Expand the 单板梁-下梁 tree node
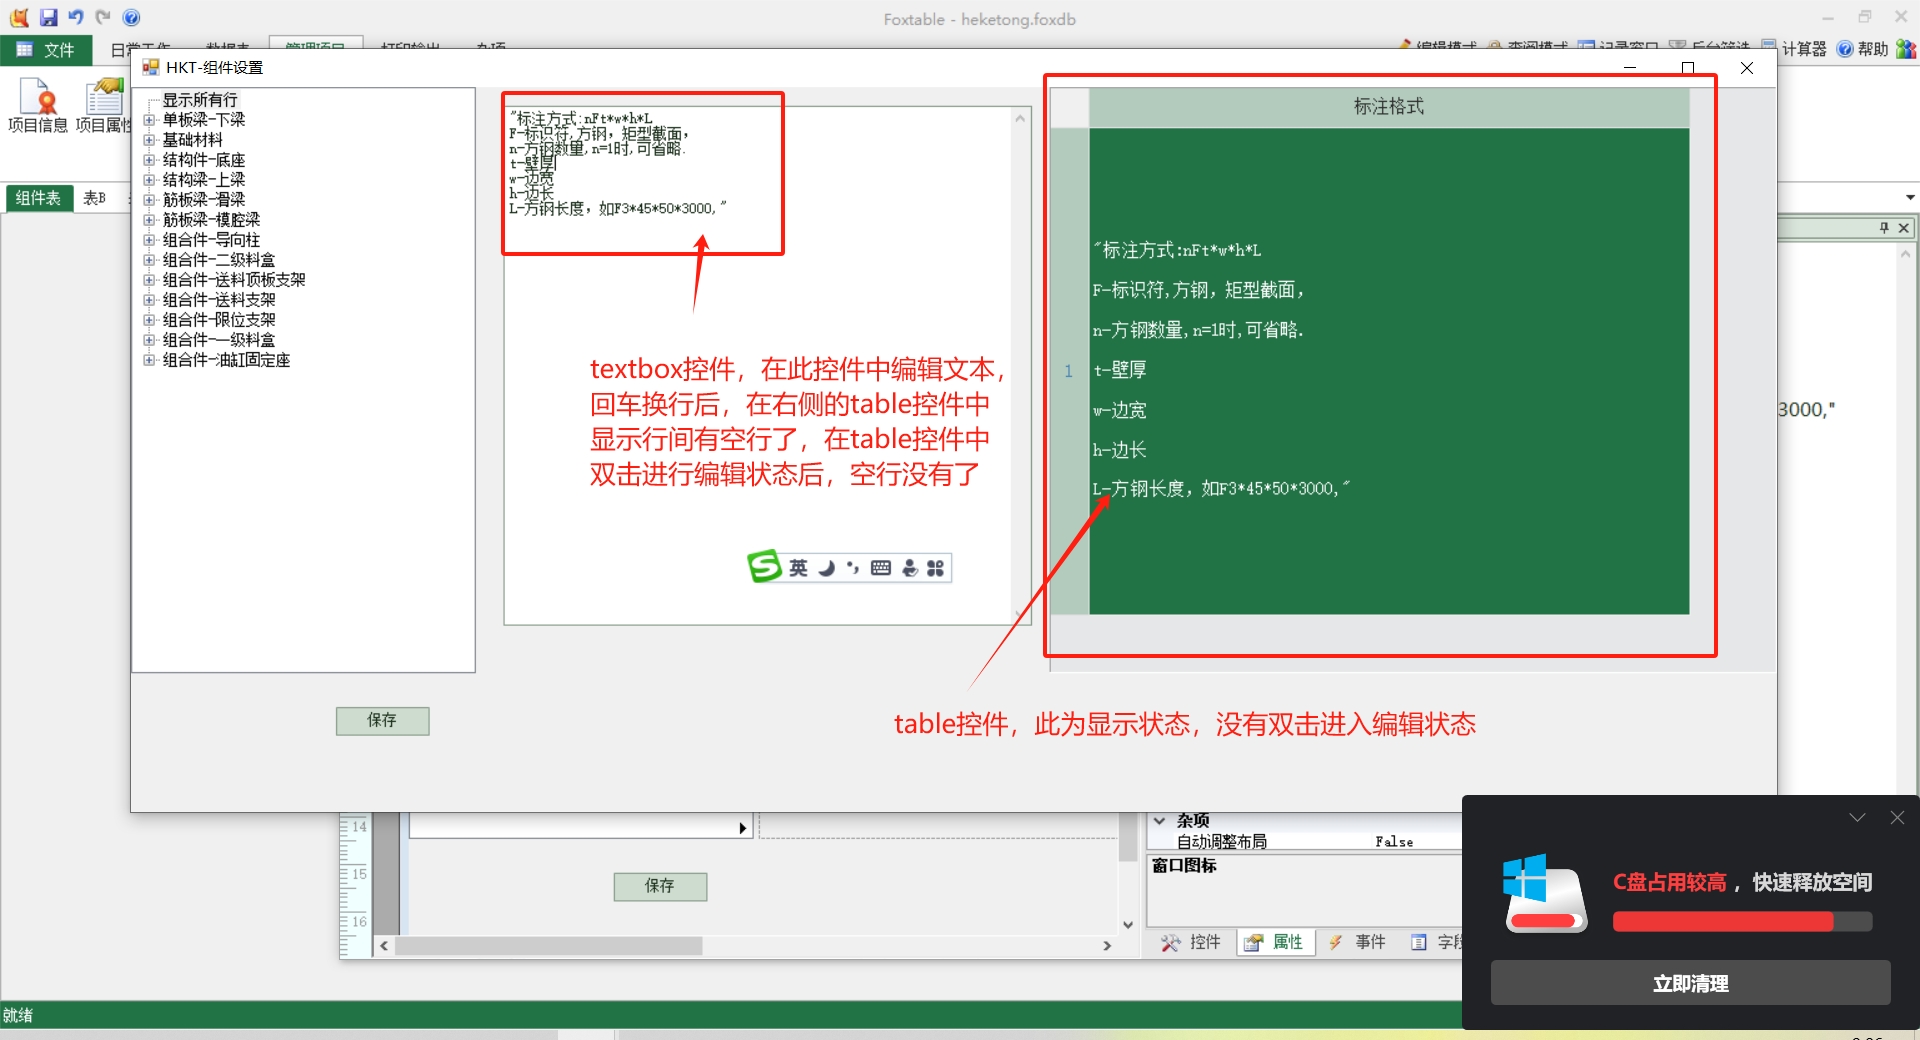Image resolution: width=1920 pixels, height=1040 pixels. [149, 120]
